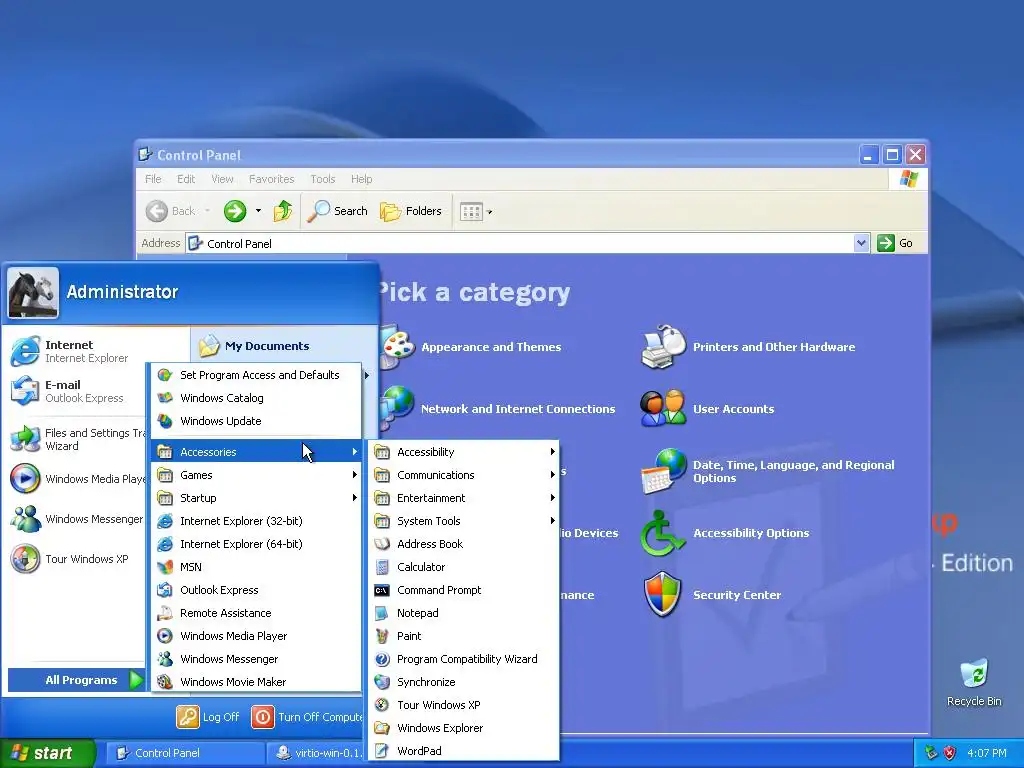This screenshot has width=1024, height=768.
Task: Click Set Program Access and Defaults icon
Action: [165, 375]
